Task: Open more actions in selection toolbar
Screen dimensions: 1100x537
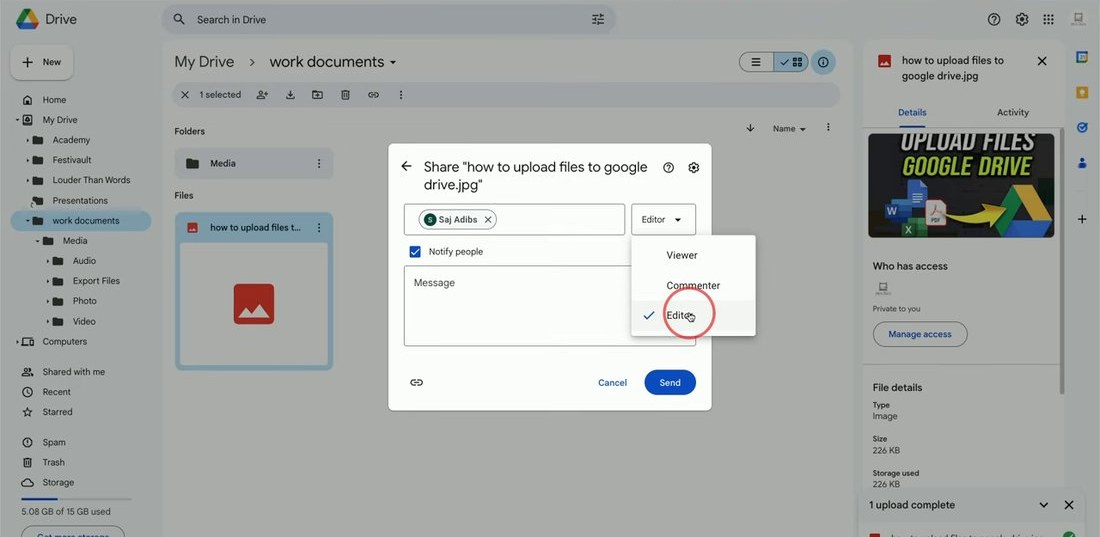Action: 401,95
